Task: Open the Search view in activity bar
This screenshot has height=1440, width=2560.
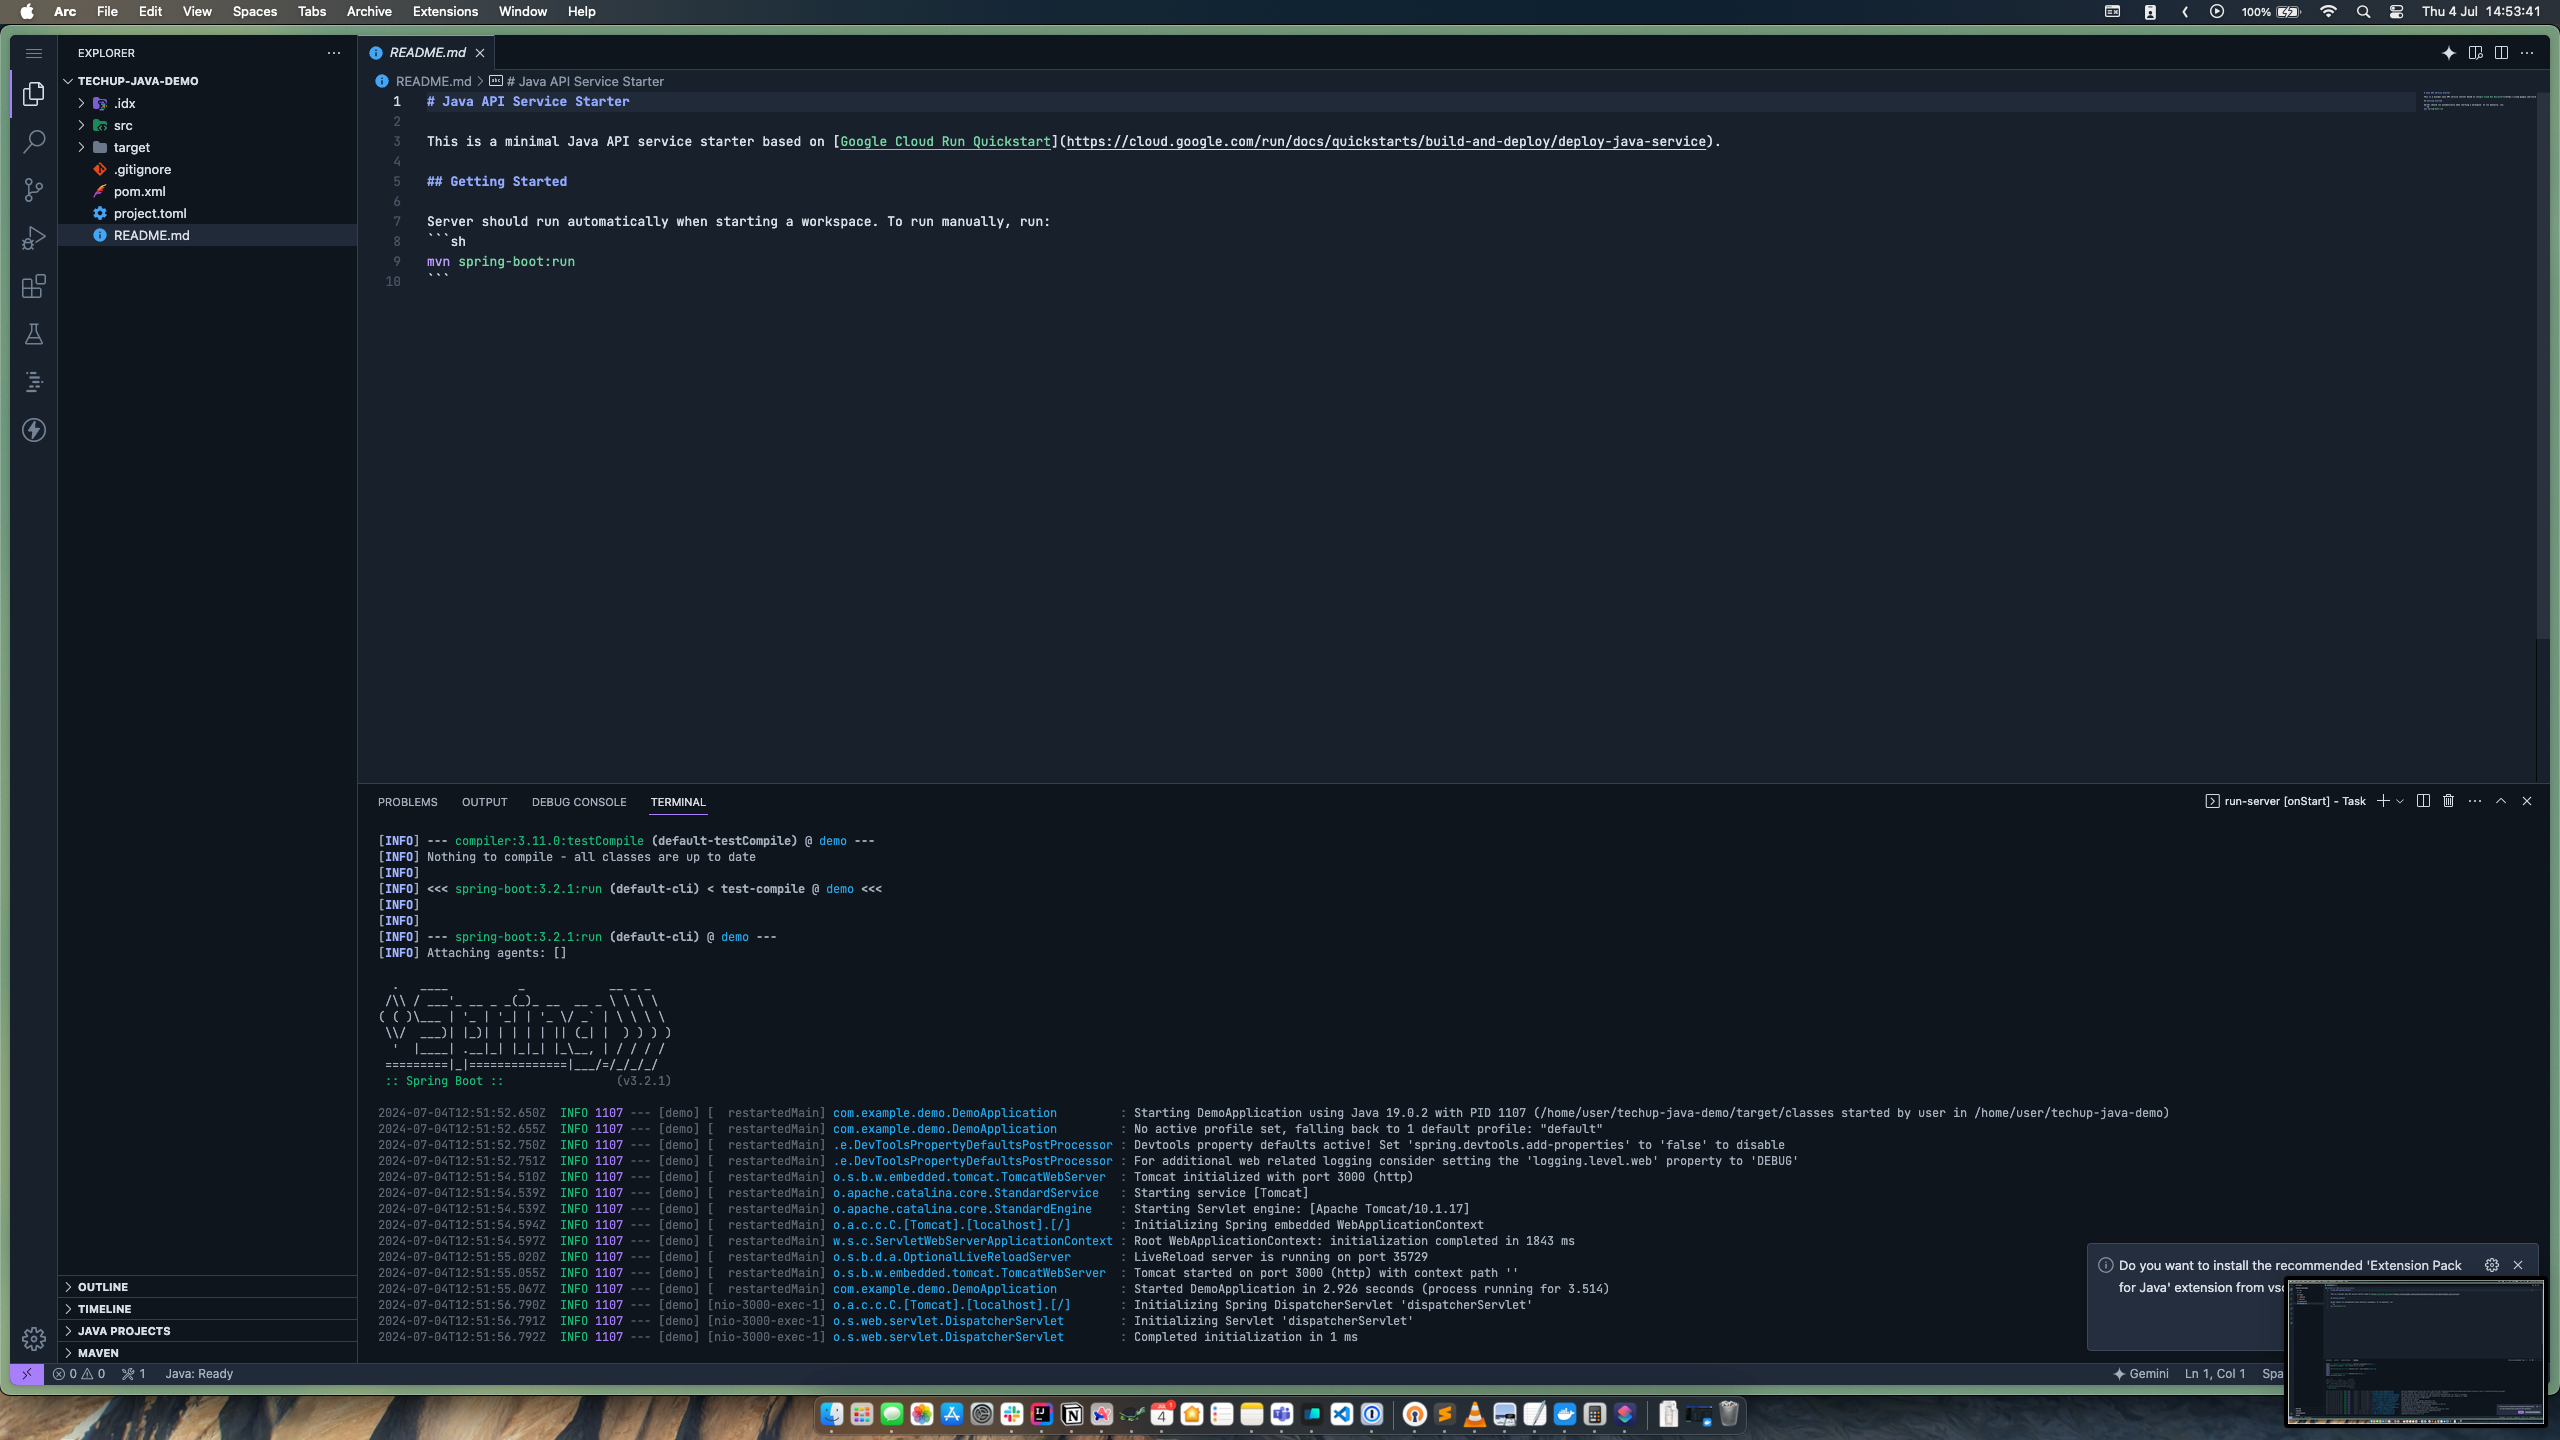Action: (34, 141)
